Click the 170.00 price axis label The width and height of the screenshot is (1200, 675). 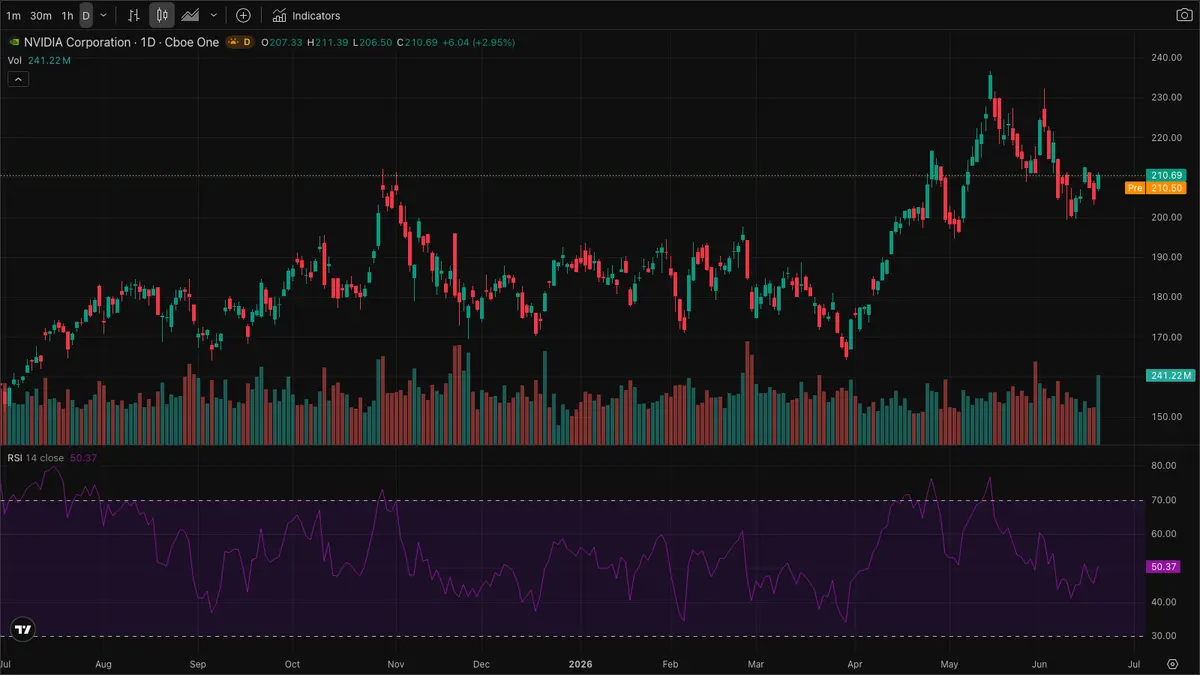click(1165, 337)
